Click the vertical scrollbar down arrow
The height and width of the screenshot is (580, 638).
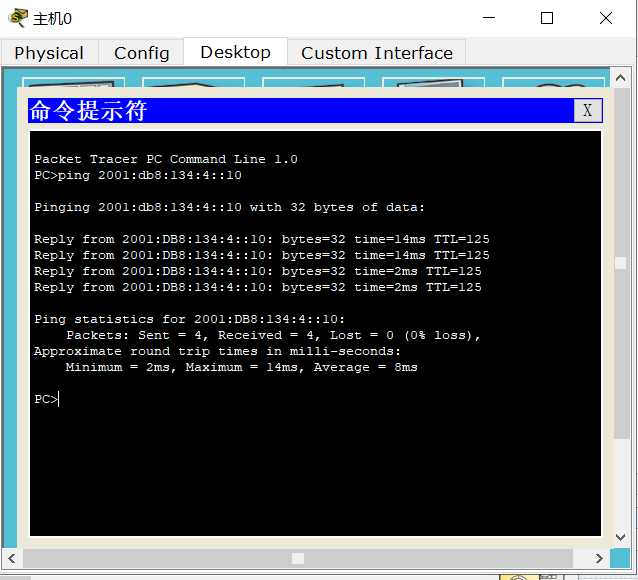pyautogui.click(x=621, y=537)
